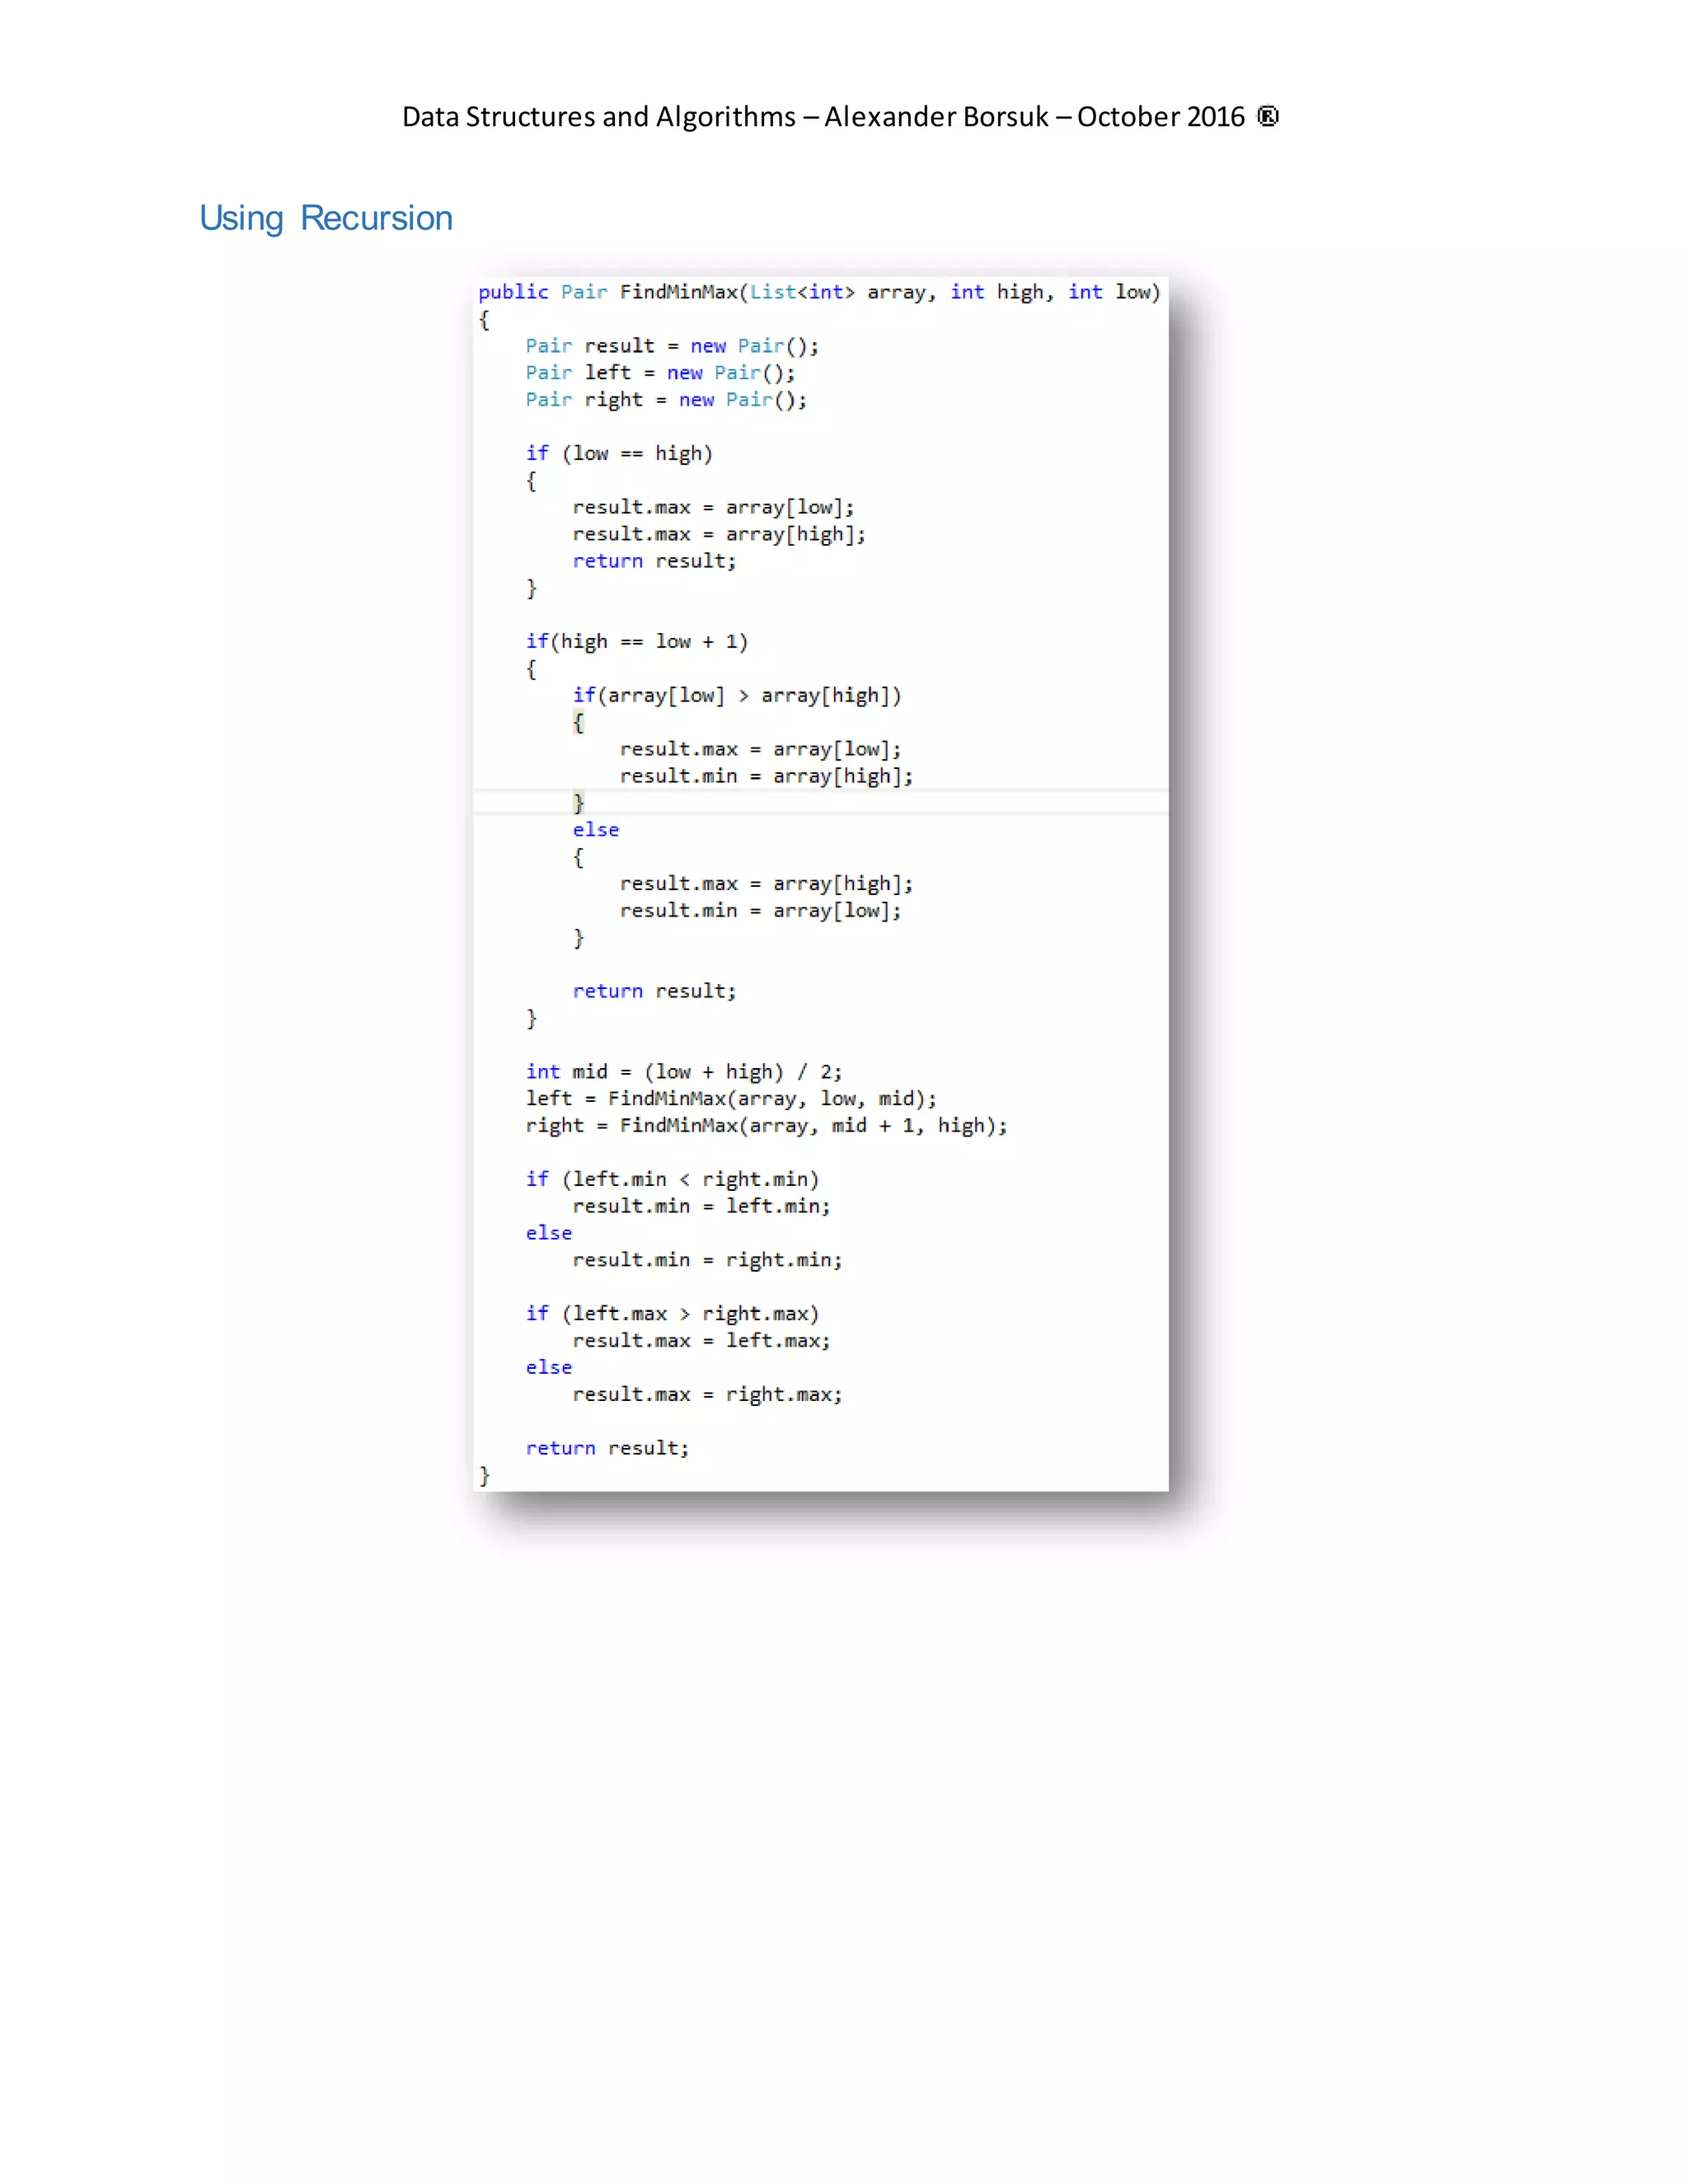Click the final 'return result;' line
This screenshot has width=1688, height=2184.
(607, 1448)
